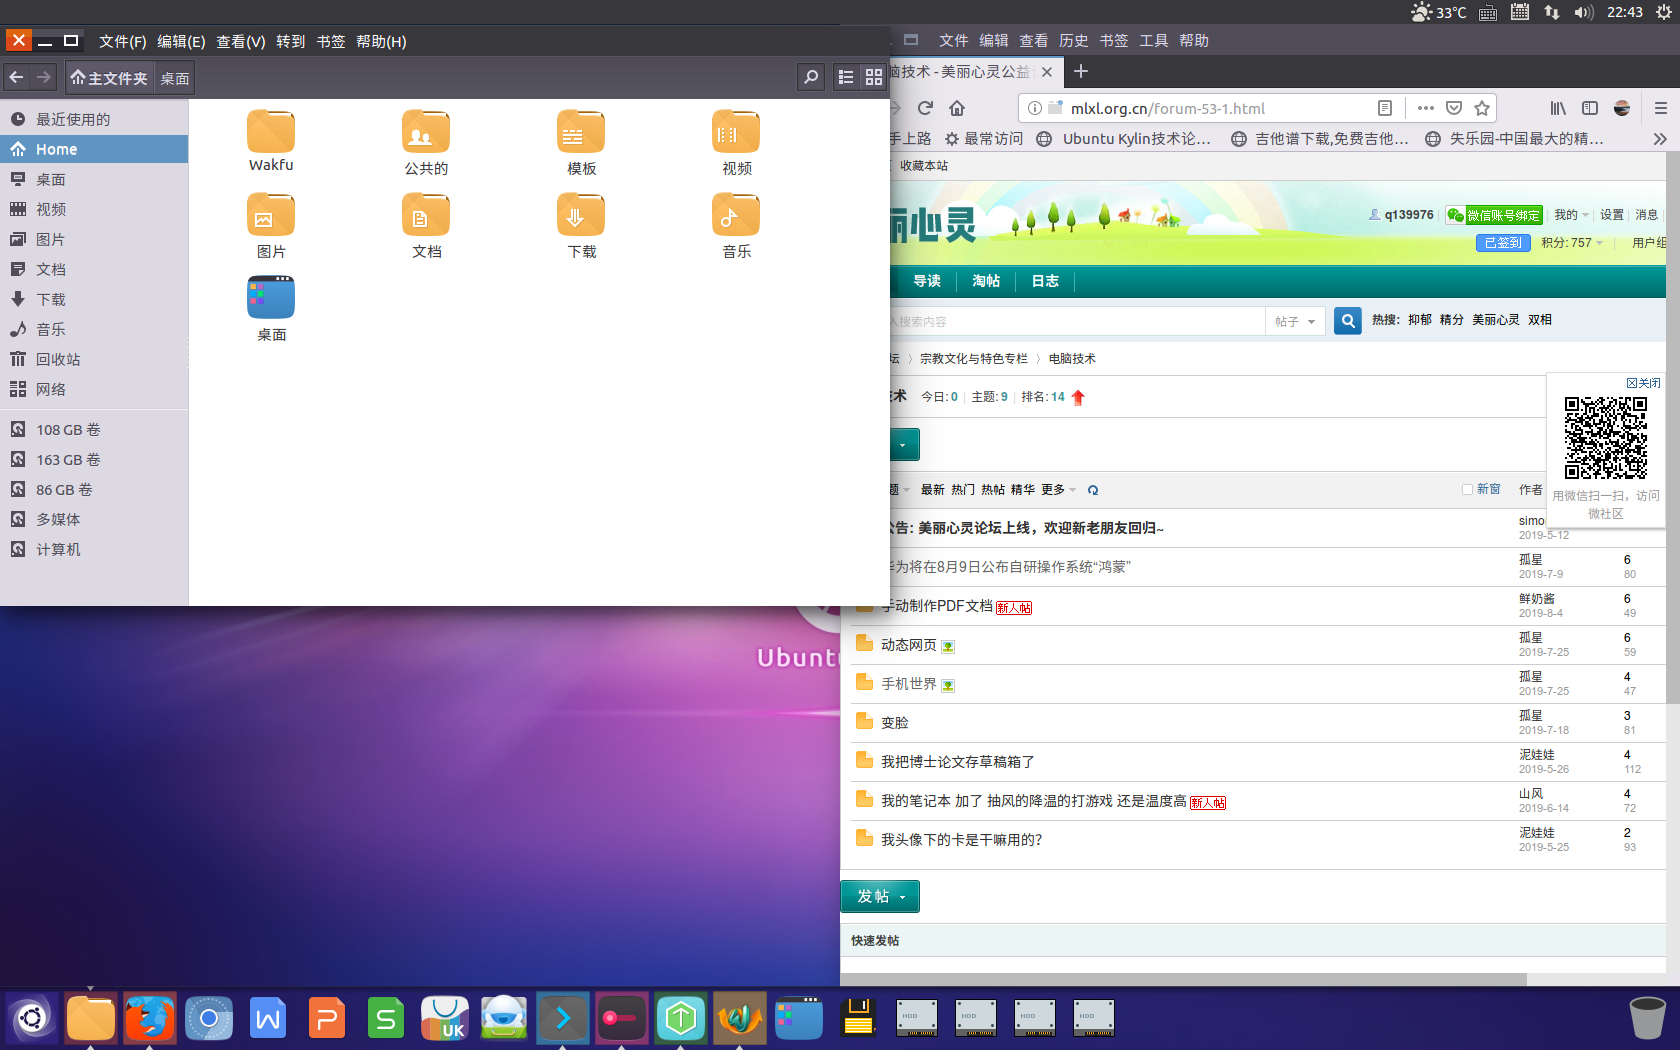The height and width of the screenshot is (1050, 1680).
Task: Open 编辑(E) menu in file manager
Action: 181,41
